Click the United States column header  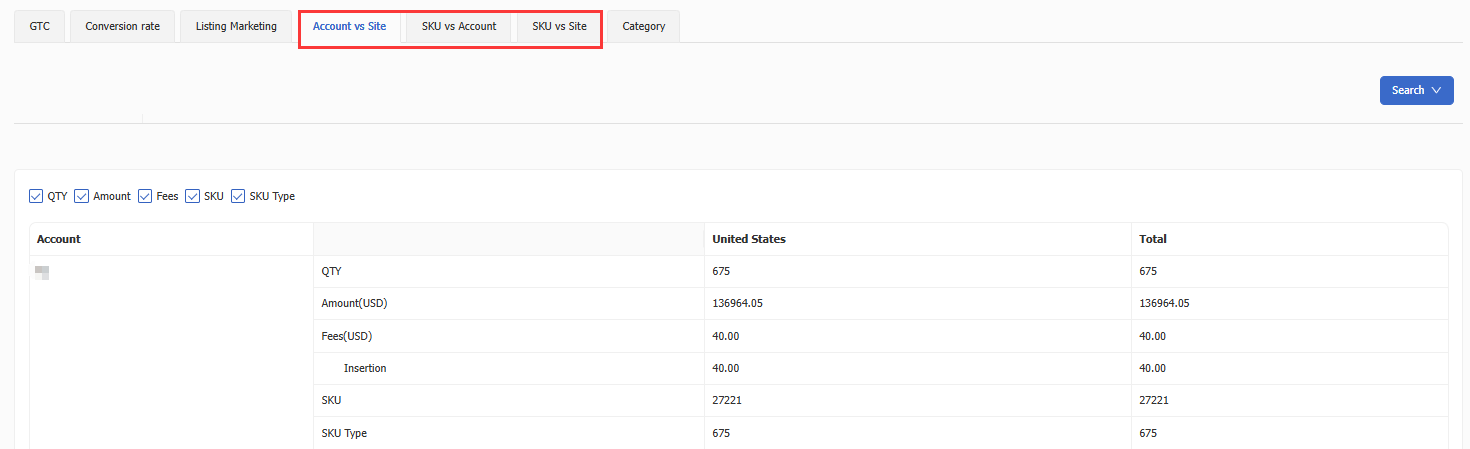pyautogui.click(x=748, y=239)
